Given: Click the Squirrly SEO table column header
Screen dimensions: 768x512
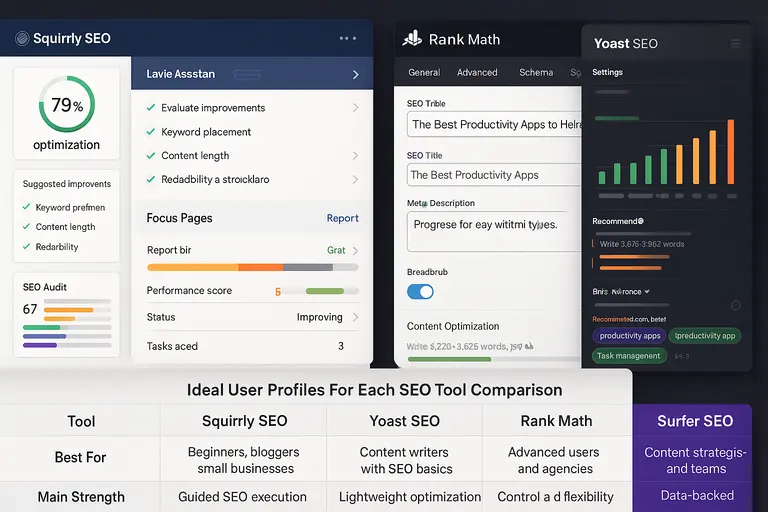Looking at the screenshot, I should coord(244,421).
